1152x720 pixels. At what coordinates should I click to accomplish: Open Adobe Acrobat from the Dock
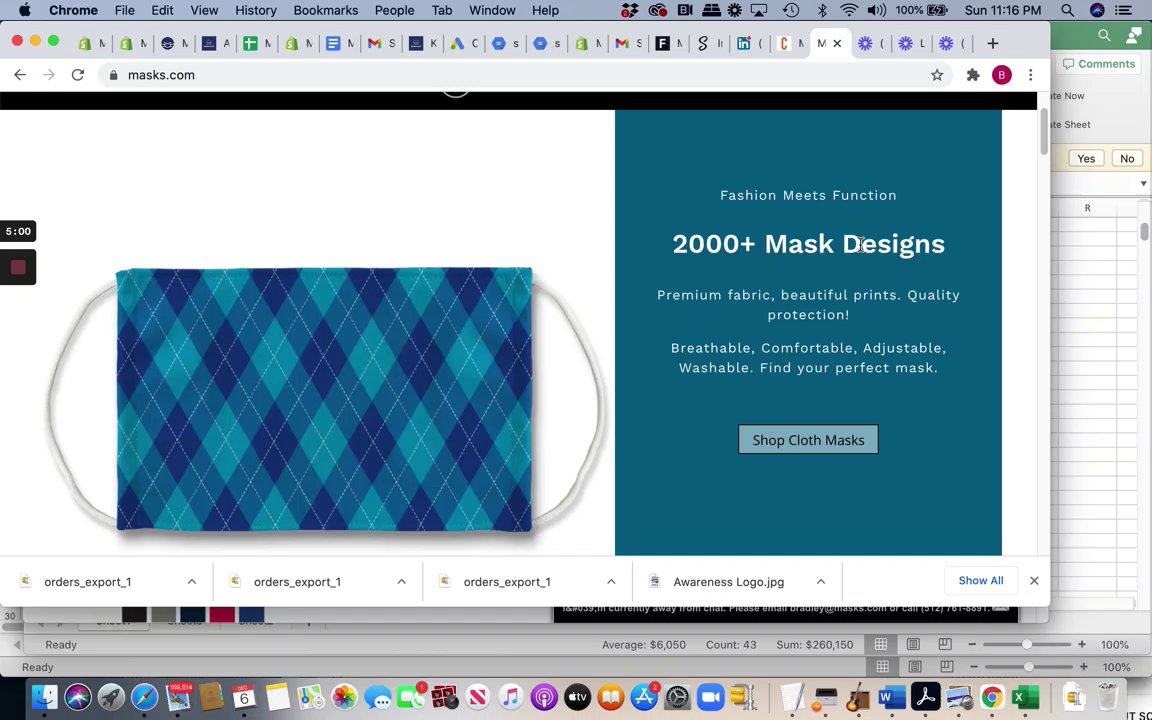pyautogui.click(x=925, y=696)
